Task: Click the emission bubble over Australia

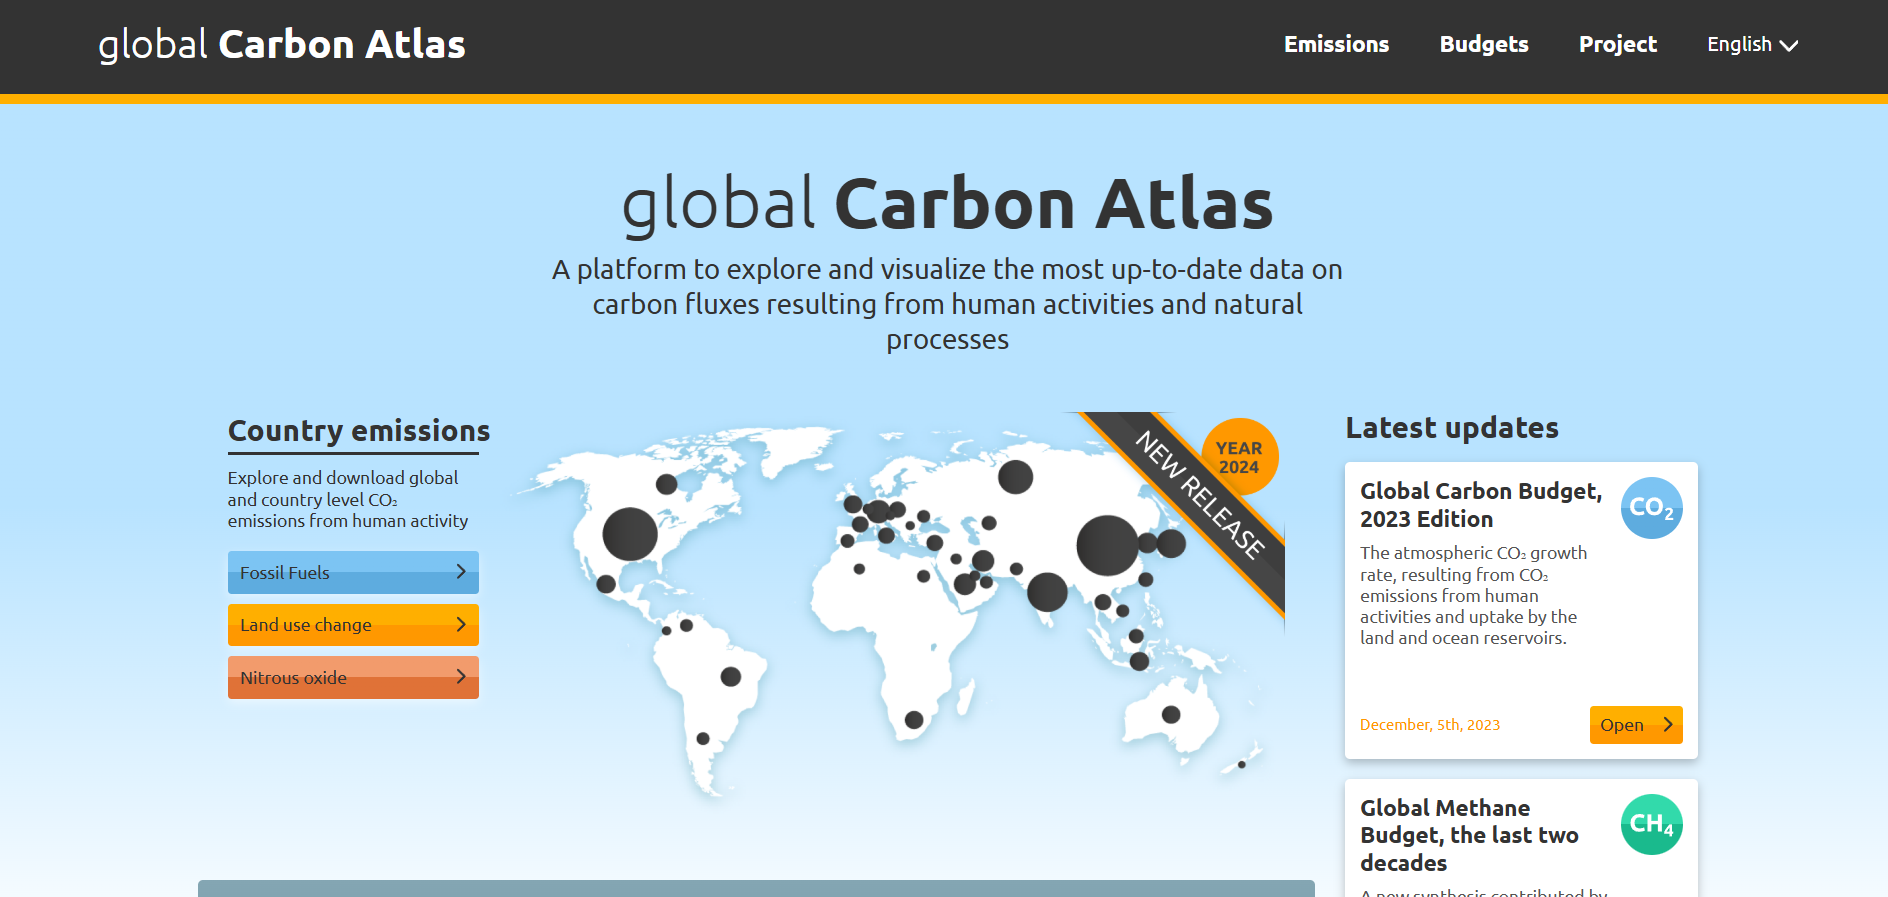Action: pyautogui.click(x=1171, y=715)
